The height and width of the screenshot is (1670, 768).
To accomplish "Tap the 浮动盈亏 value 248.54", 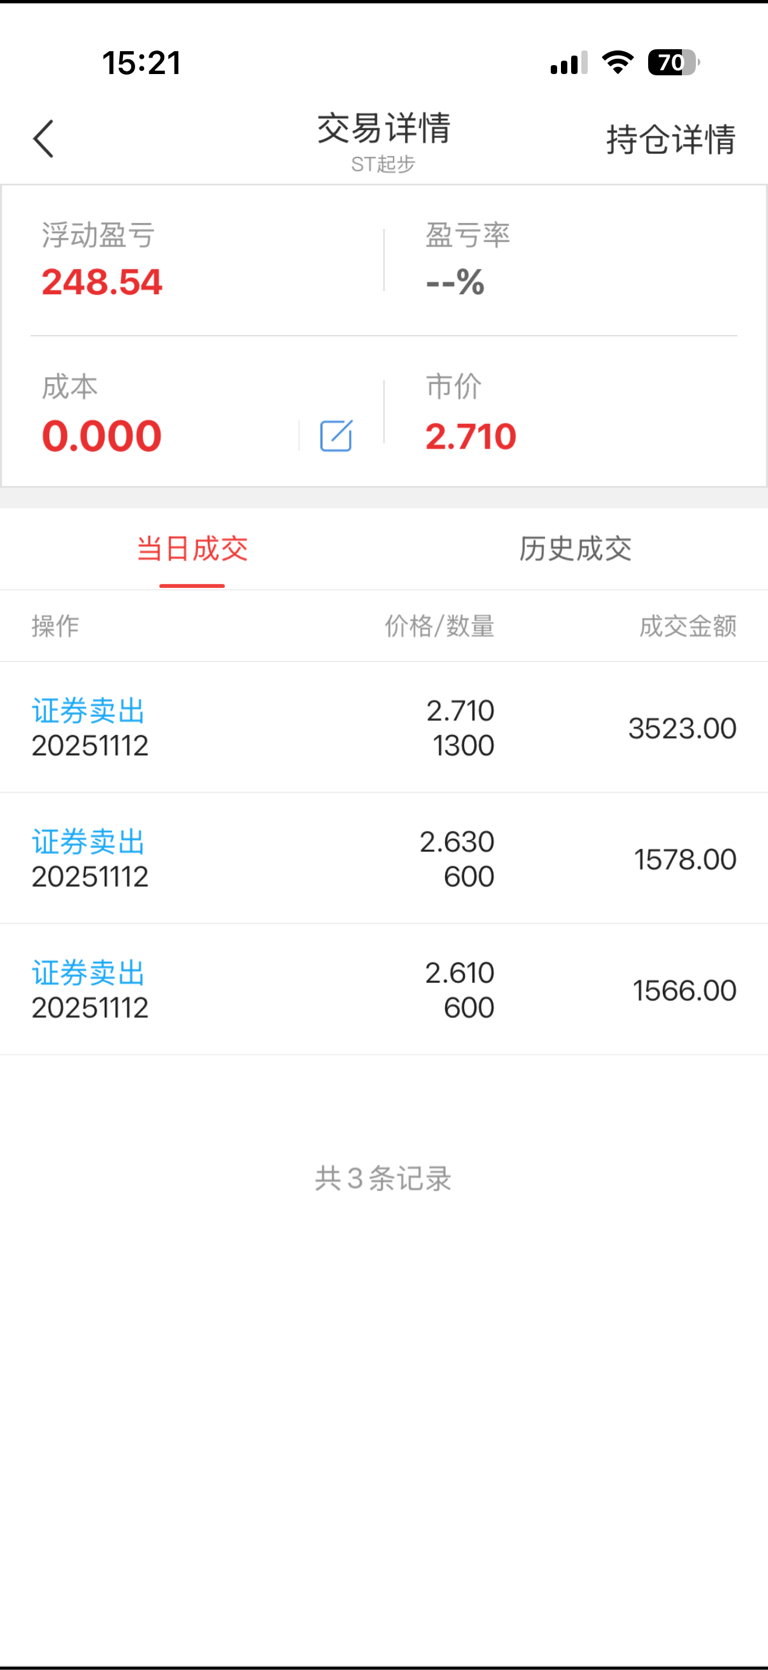I will click(x=102, y=282).
